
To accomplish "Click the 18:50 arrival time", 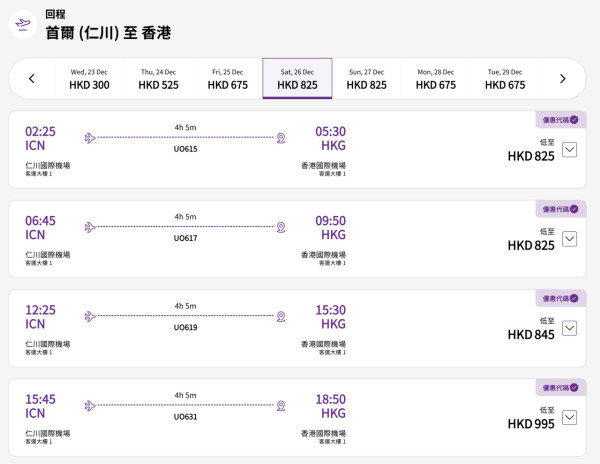I will tap(330, 399).
